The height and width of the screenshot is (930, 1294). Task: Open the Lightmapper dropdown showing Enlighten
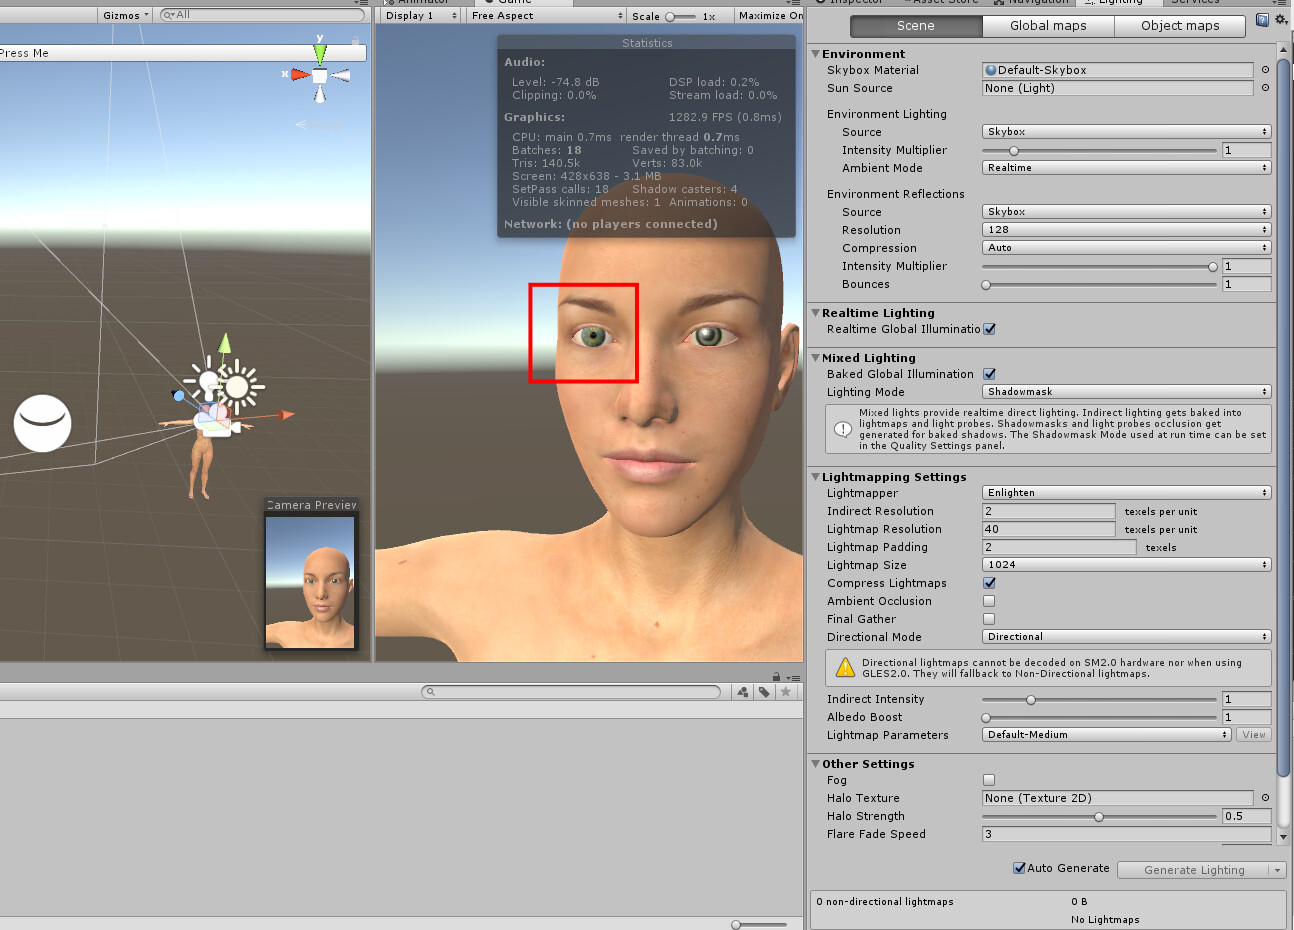point(1126,492)
